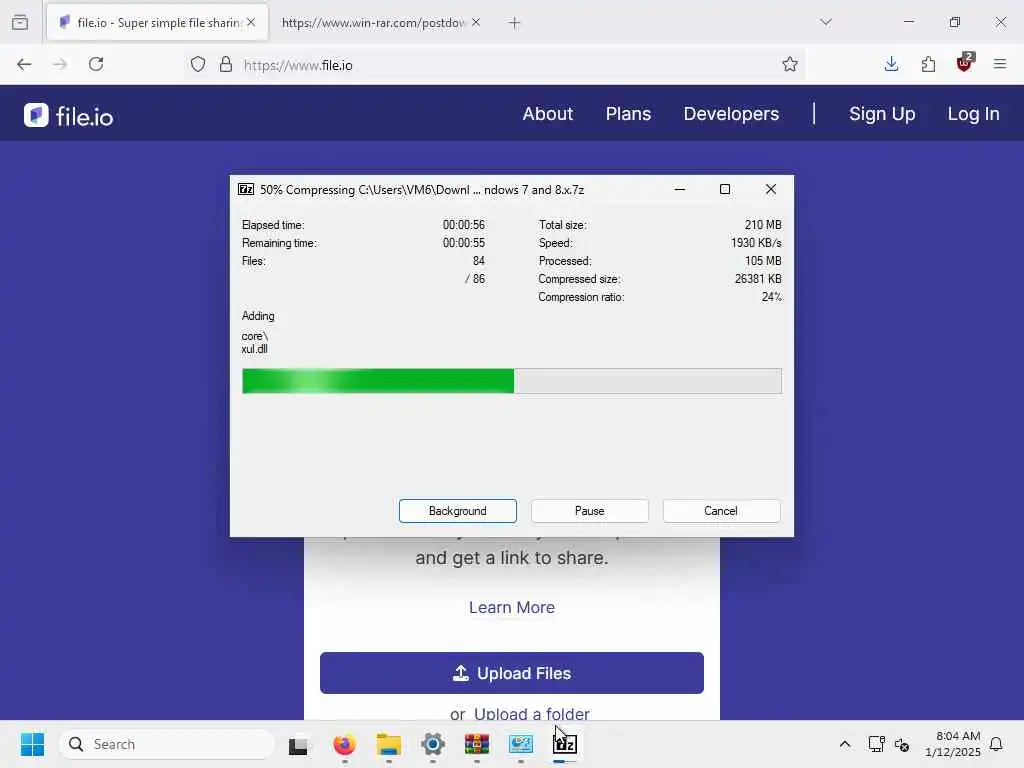This screenshot has width=1024, height=768.
Task: Click the green compression progress bar
Action: point(511,381)
